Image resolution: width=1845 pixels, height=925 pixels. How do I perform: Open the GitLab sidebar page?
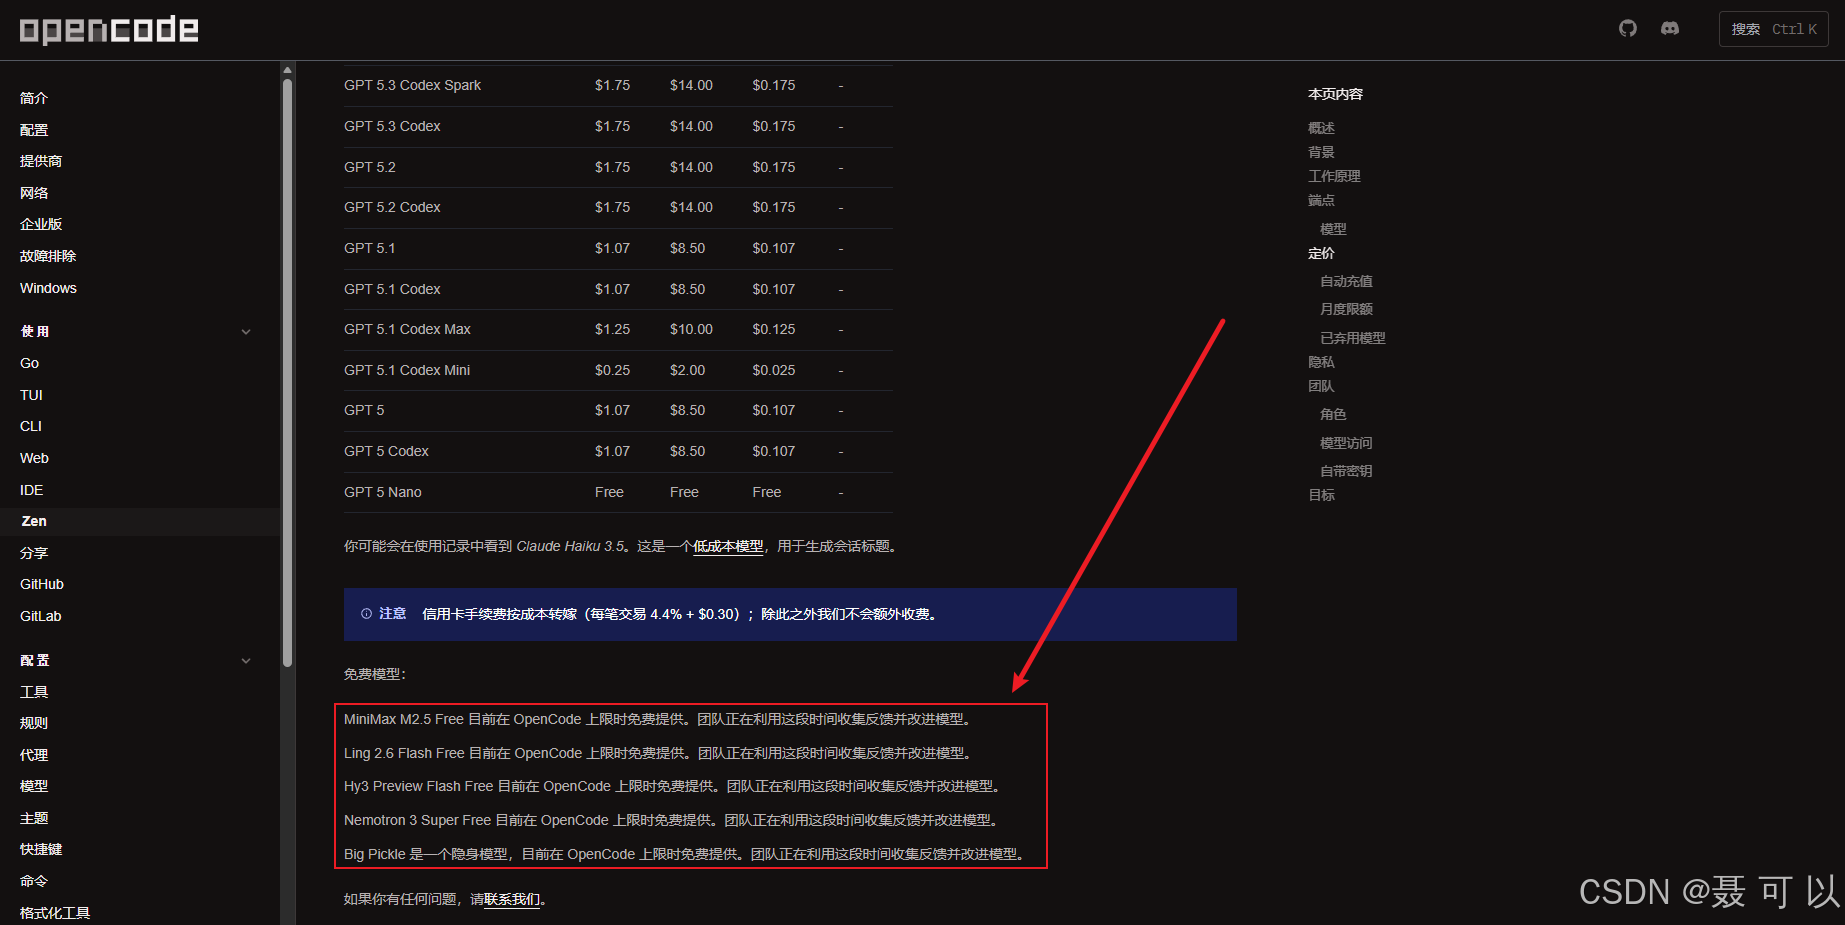coord(41,616)
